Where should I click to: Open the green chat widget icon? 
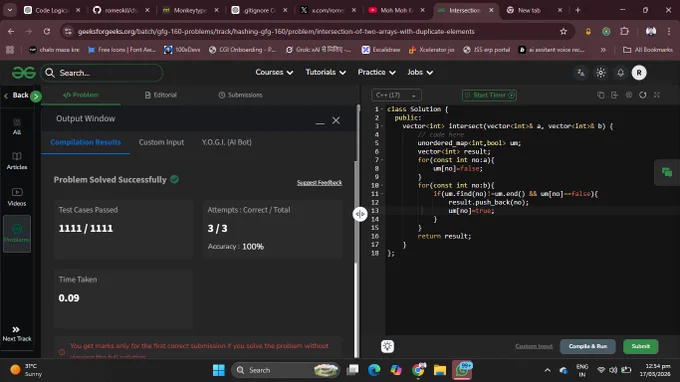coord(667,173)
